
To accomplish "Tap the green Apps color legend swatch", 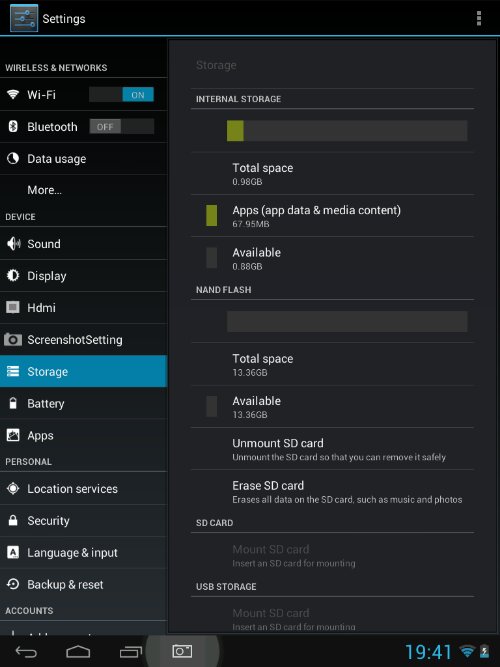I will click(x=211, y=215).
